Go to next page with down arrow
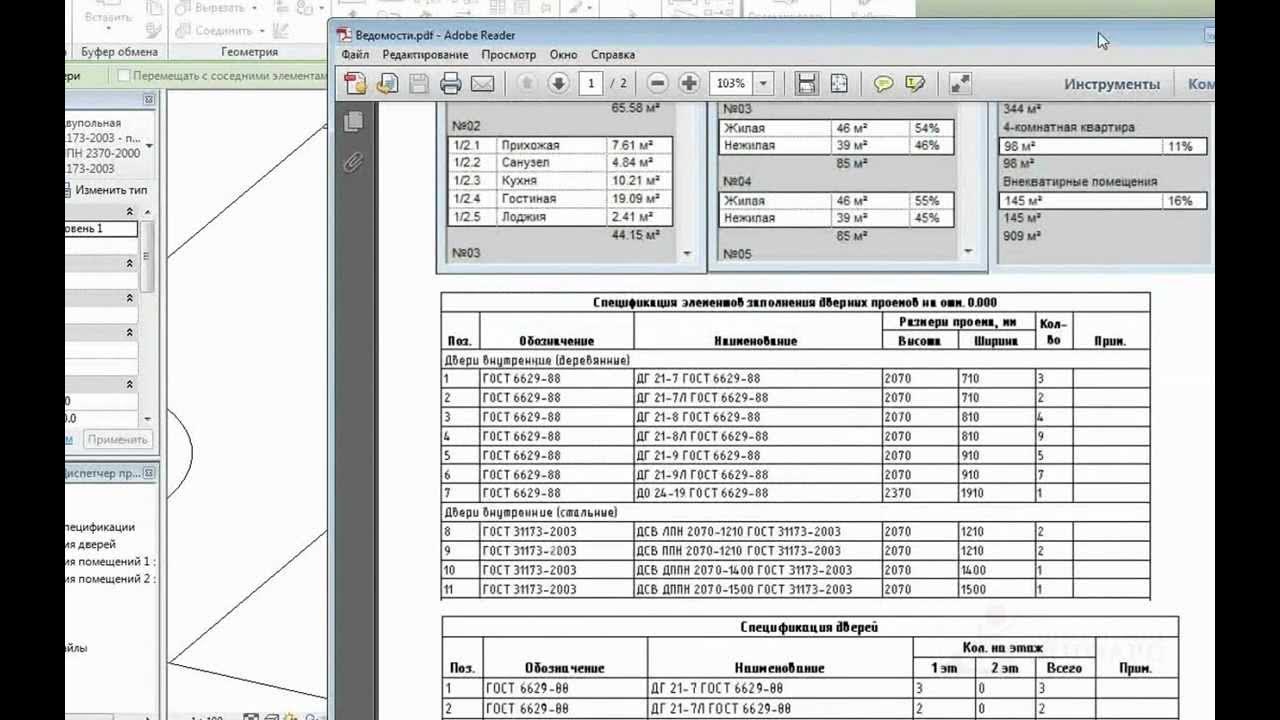Image resolution: width=1280 pixels, height=720 pixels. tap(559, 83)
